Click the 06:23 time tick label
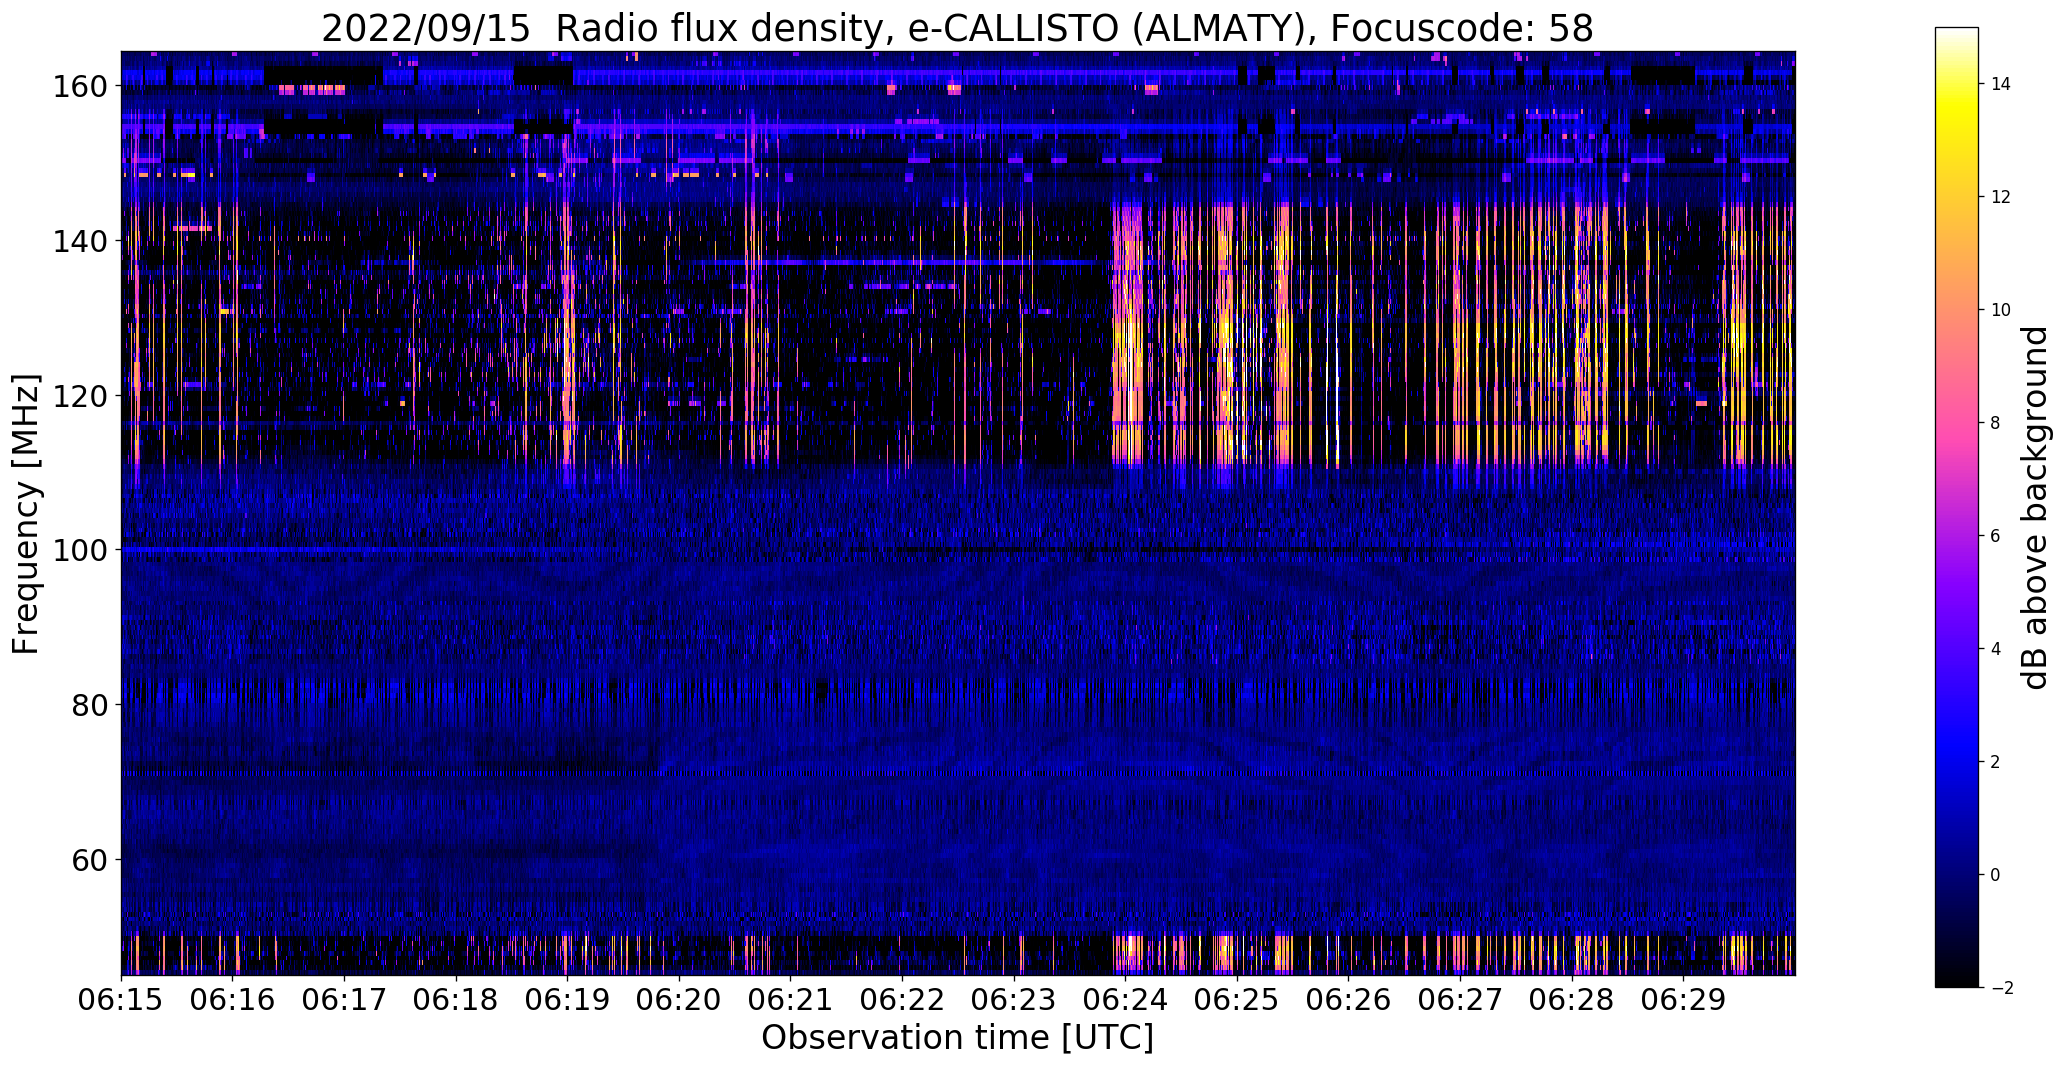The height and width of the screenshot is (1067, 2066). [1014, 1001]
